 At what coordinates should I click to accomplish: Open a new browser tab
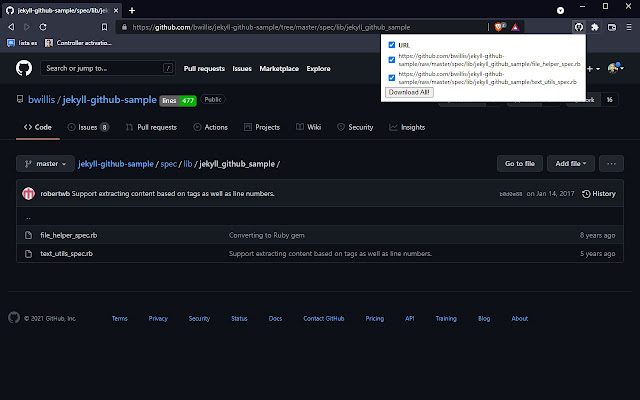(132, 11)
